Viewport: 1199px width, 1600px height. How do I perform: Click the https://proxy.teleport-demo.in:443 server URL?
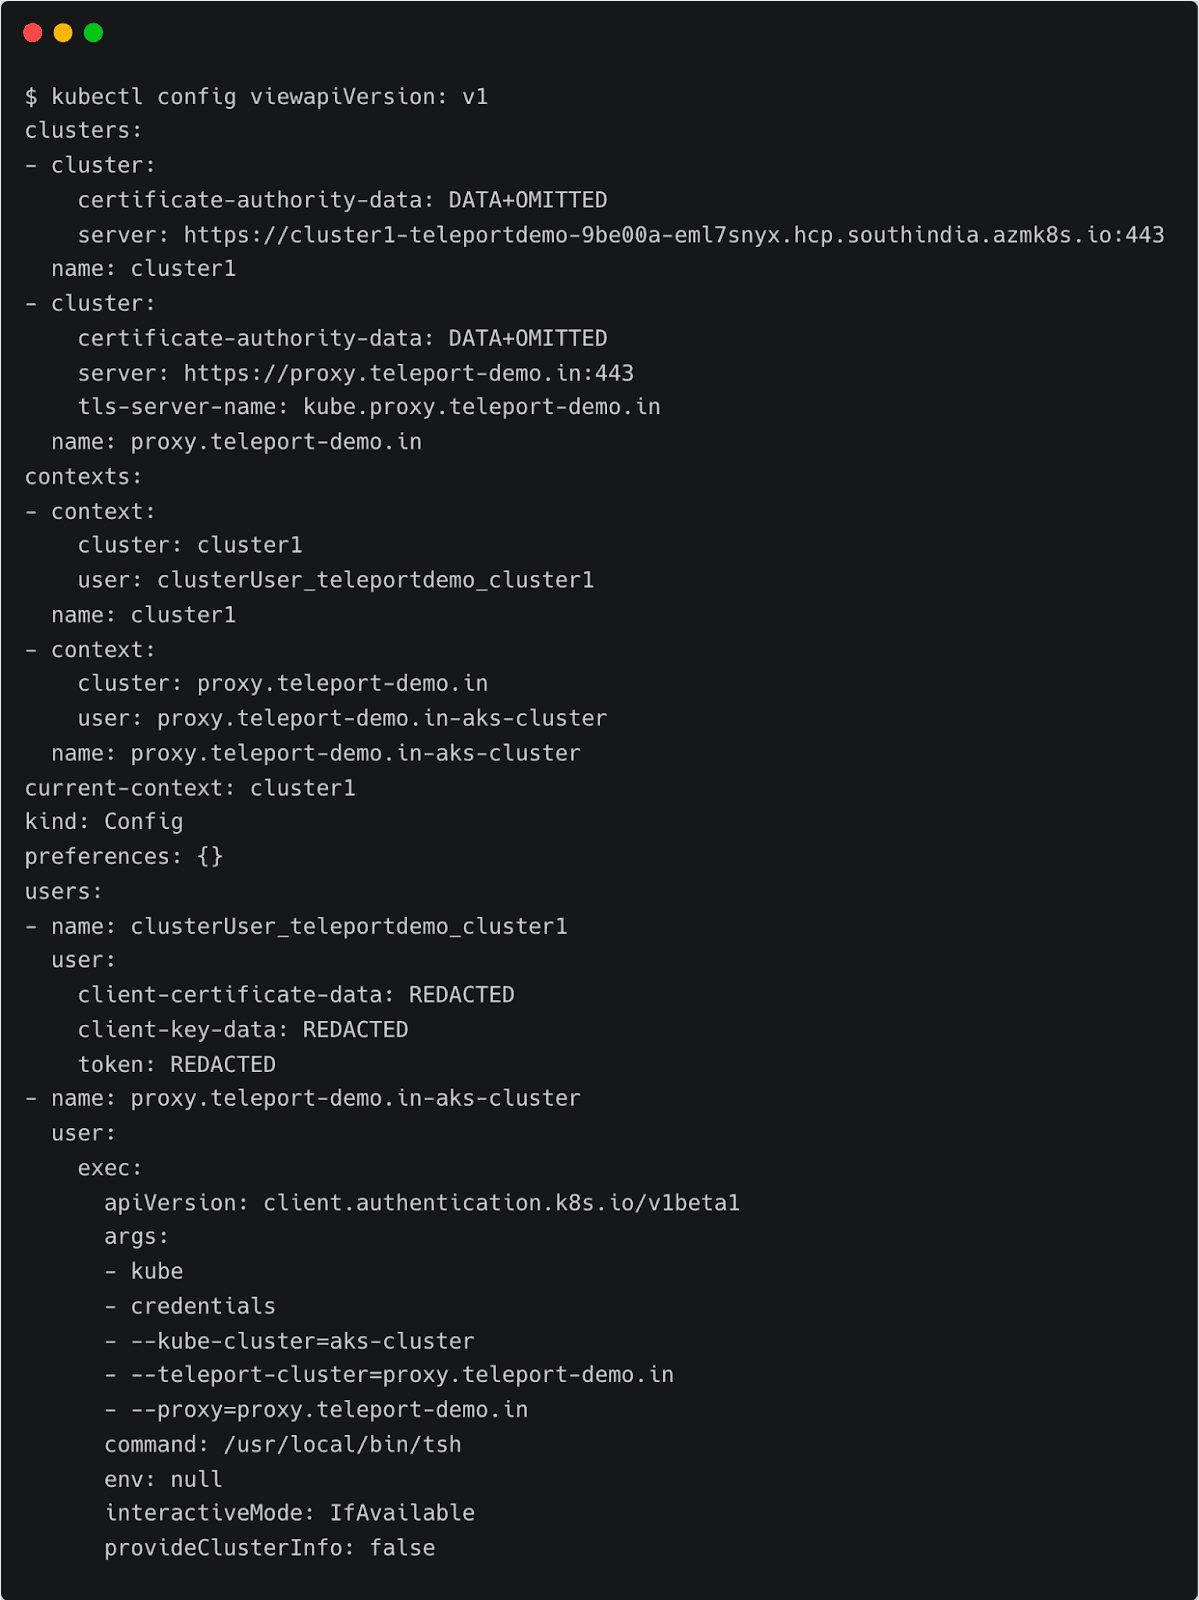[x=408, y=373]
